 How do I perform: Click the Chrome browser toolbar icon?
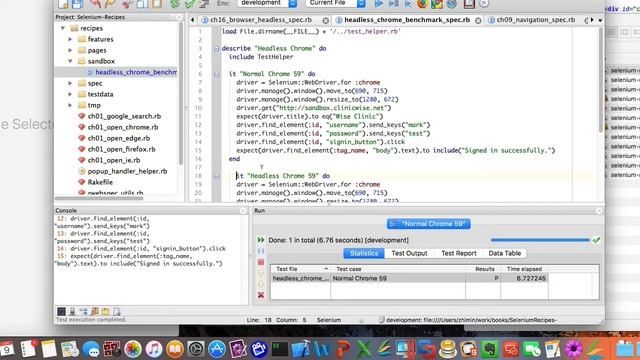(x=437, y=4)
